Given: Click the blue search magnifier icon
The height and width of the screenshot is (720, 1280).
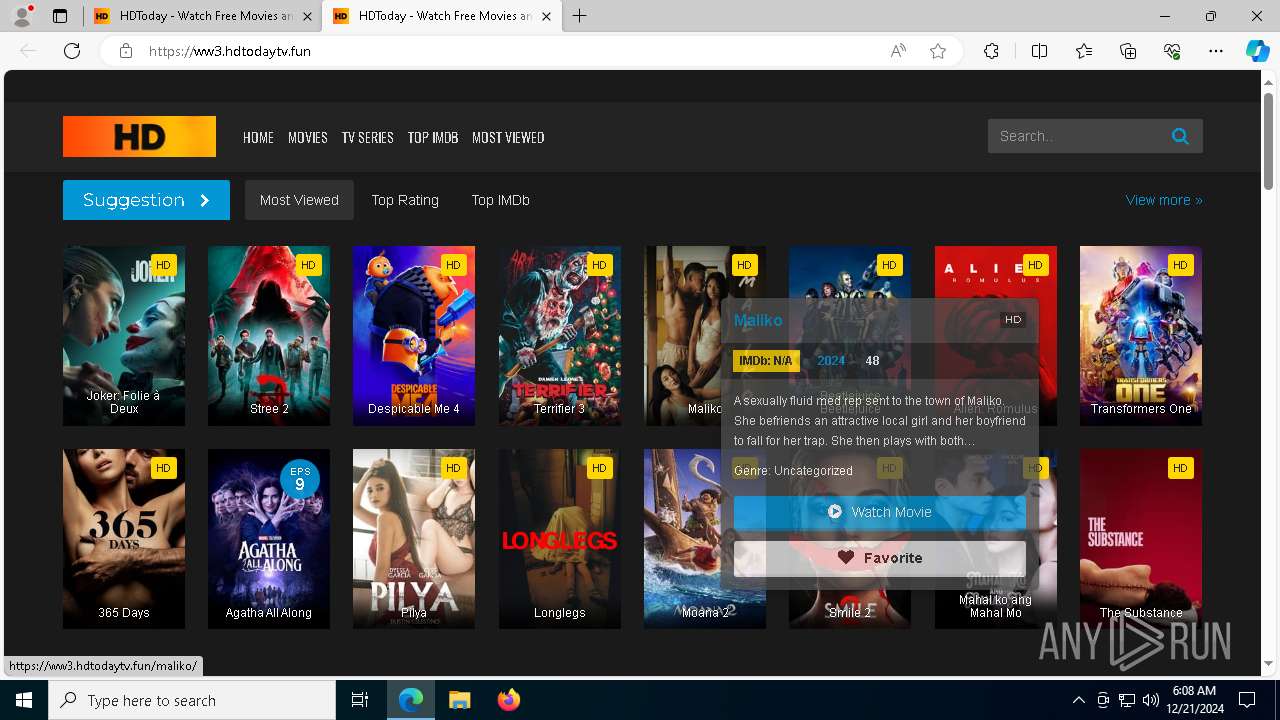Looking at the screenshot, I should (x=1180, y=136).
